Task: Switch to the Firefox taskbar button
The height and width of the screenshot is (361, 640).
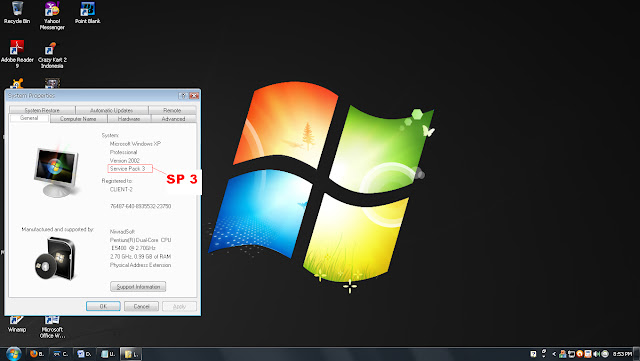Action: 37,354
